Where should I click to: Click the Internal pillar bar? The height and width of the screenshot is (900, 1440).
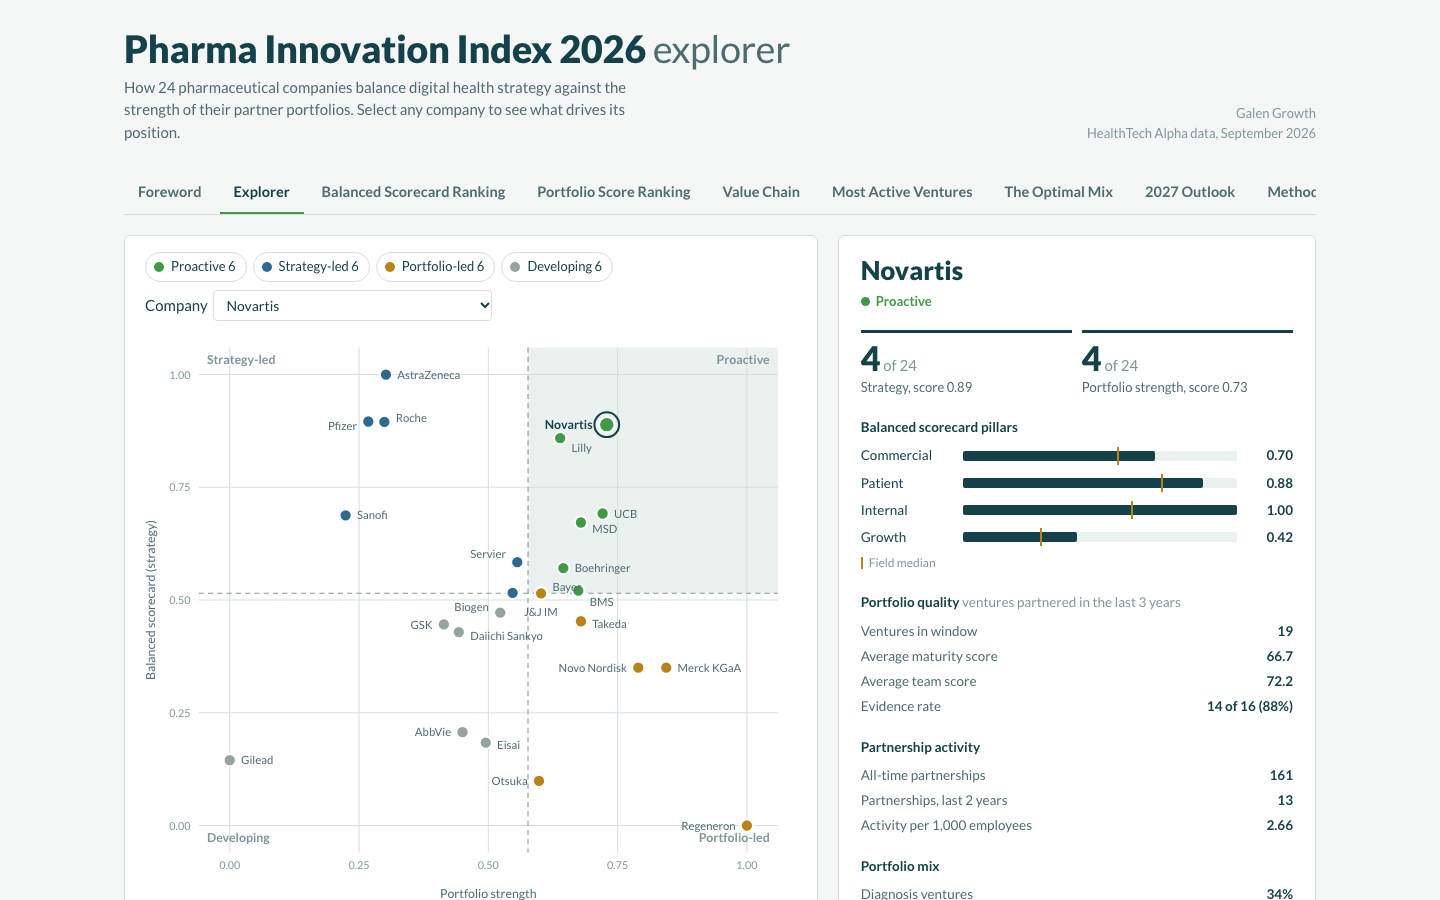pos(1100,510)
